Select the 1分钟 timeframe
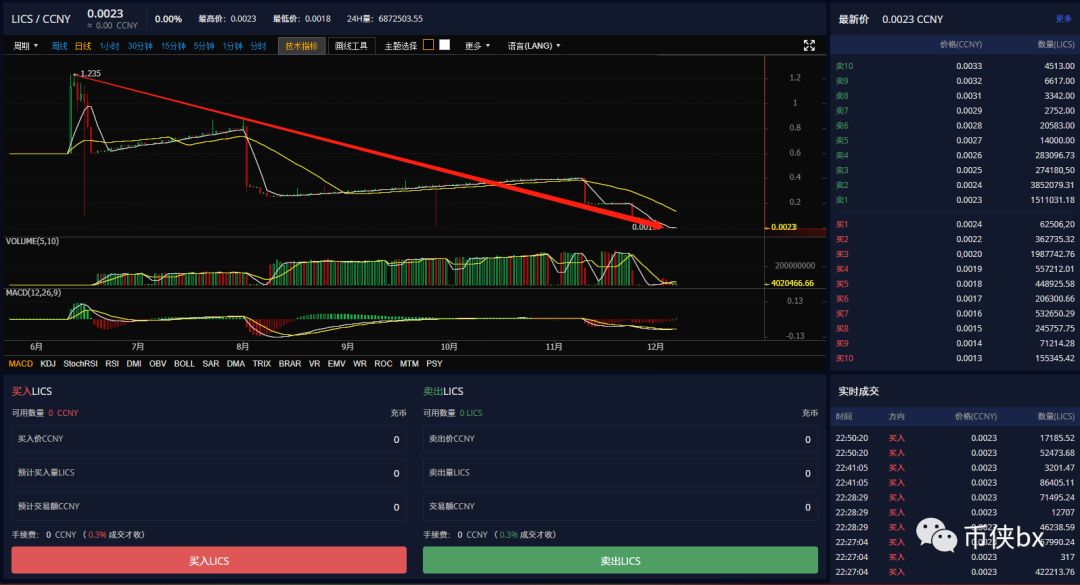The image size is (1080, 585). (x=233, y=46)
